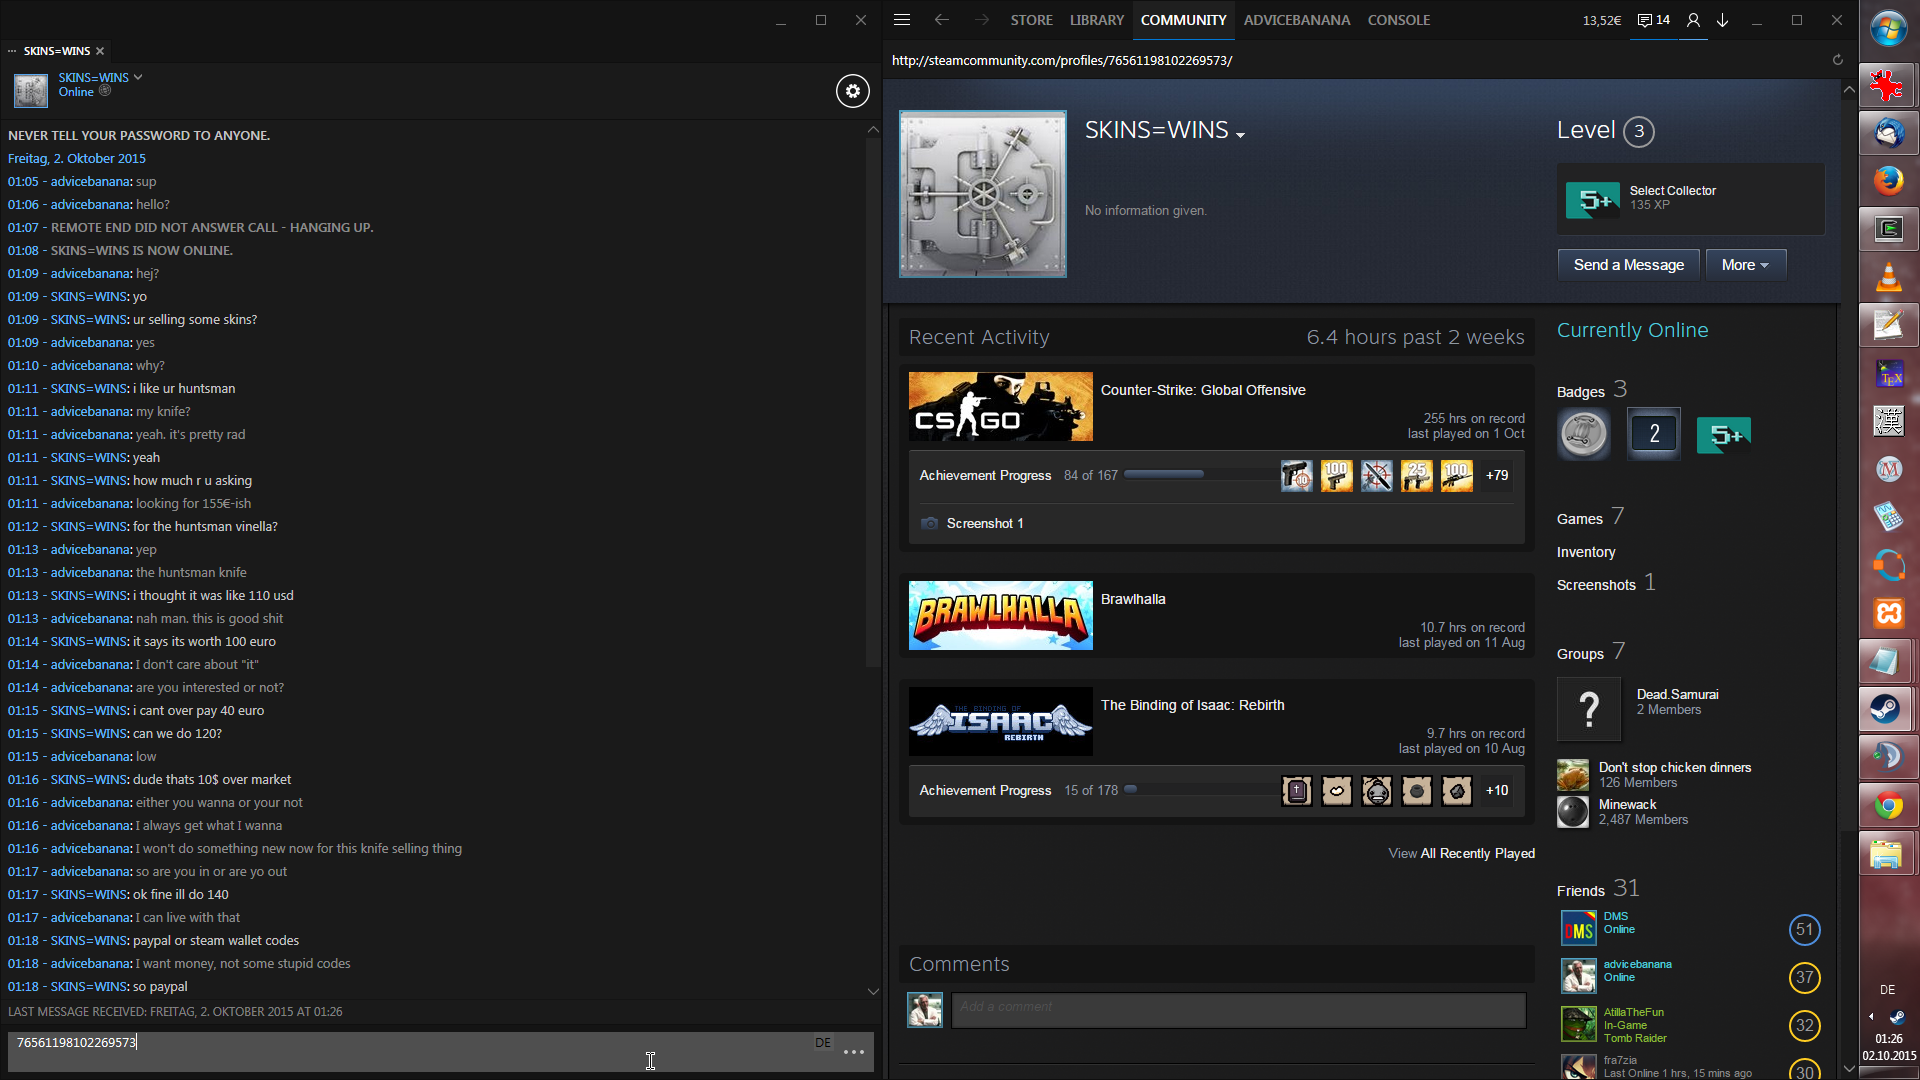The width and height of the screenshot is (1920, 1080).
Task: Switch to the LIBRARY tab
Action: coord(1096,20)
